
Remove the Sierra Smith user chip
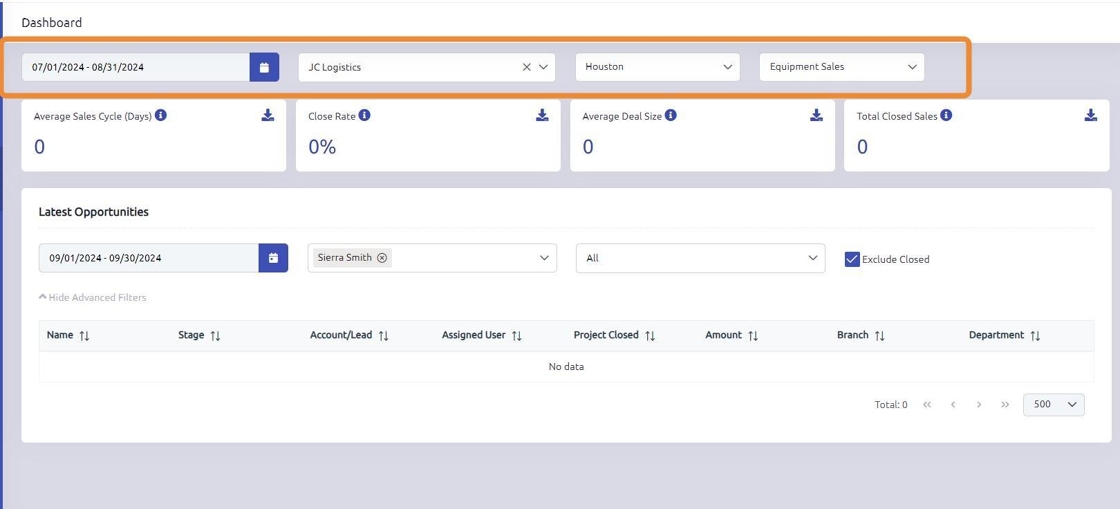point(382,258)
